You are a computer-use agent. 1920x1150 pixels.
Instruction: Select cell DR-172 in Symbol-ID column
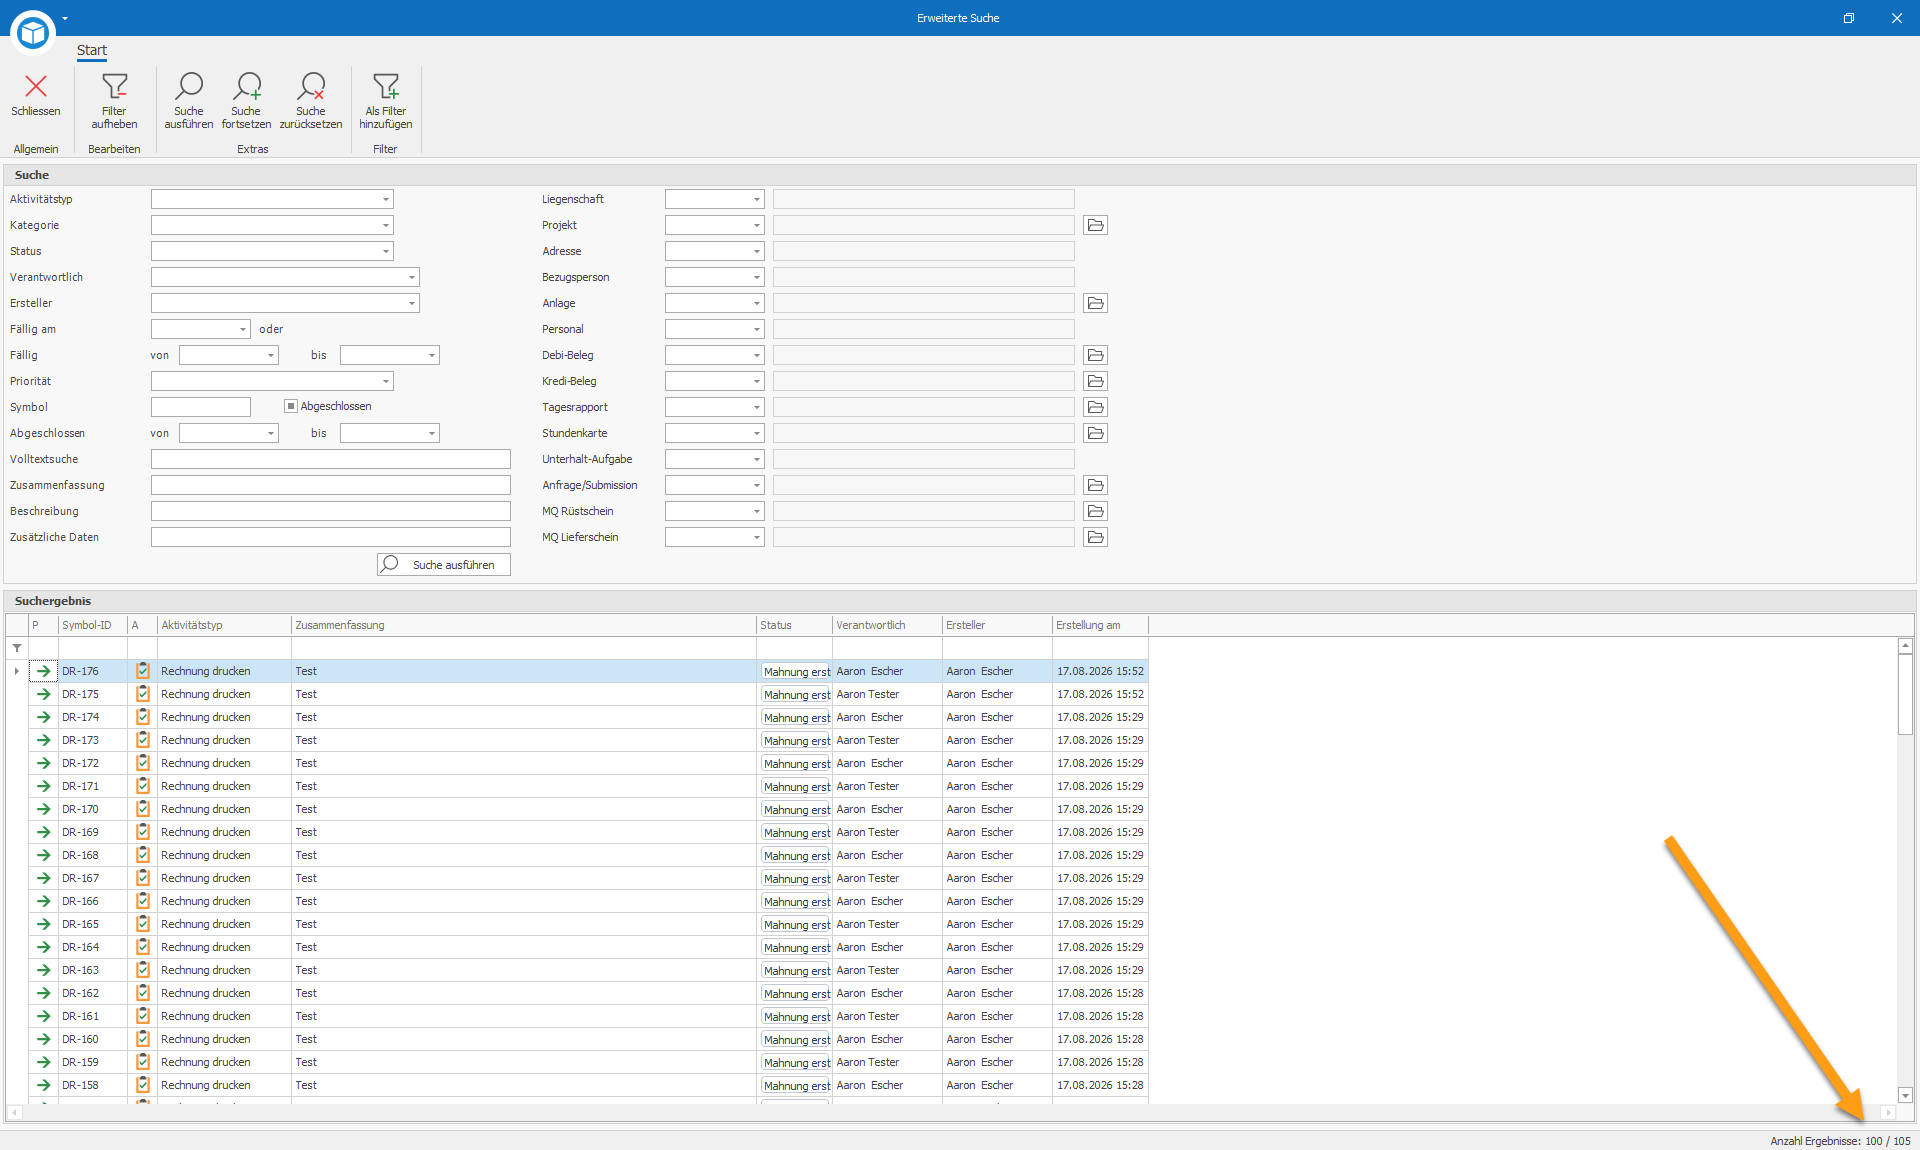point(93,763)
